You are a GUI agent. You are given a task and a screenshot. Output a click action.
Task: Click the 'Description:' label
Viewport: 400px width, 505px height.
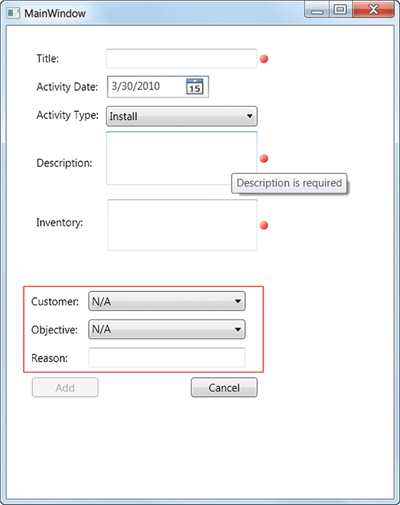[64, 163]
